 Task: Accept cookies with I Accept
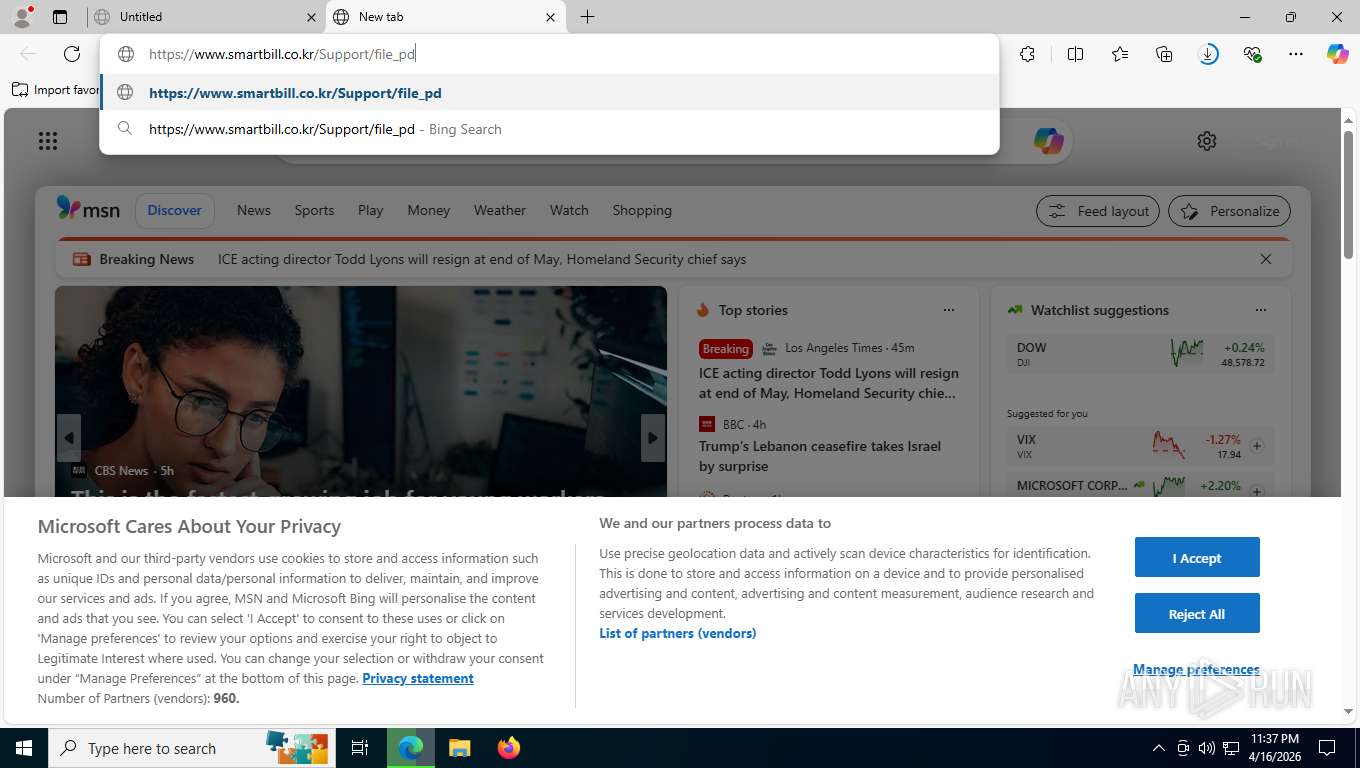pos(1197,558)
